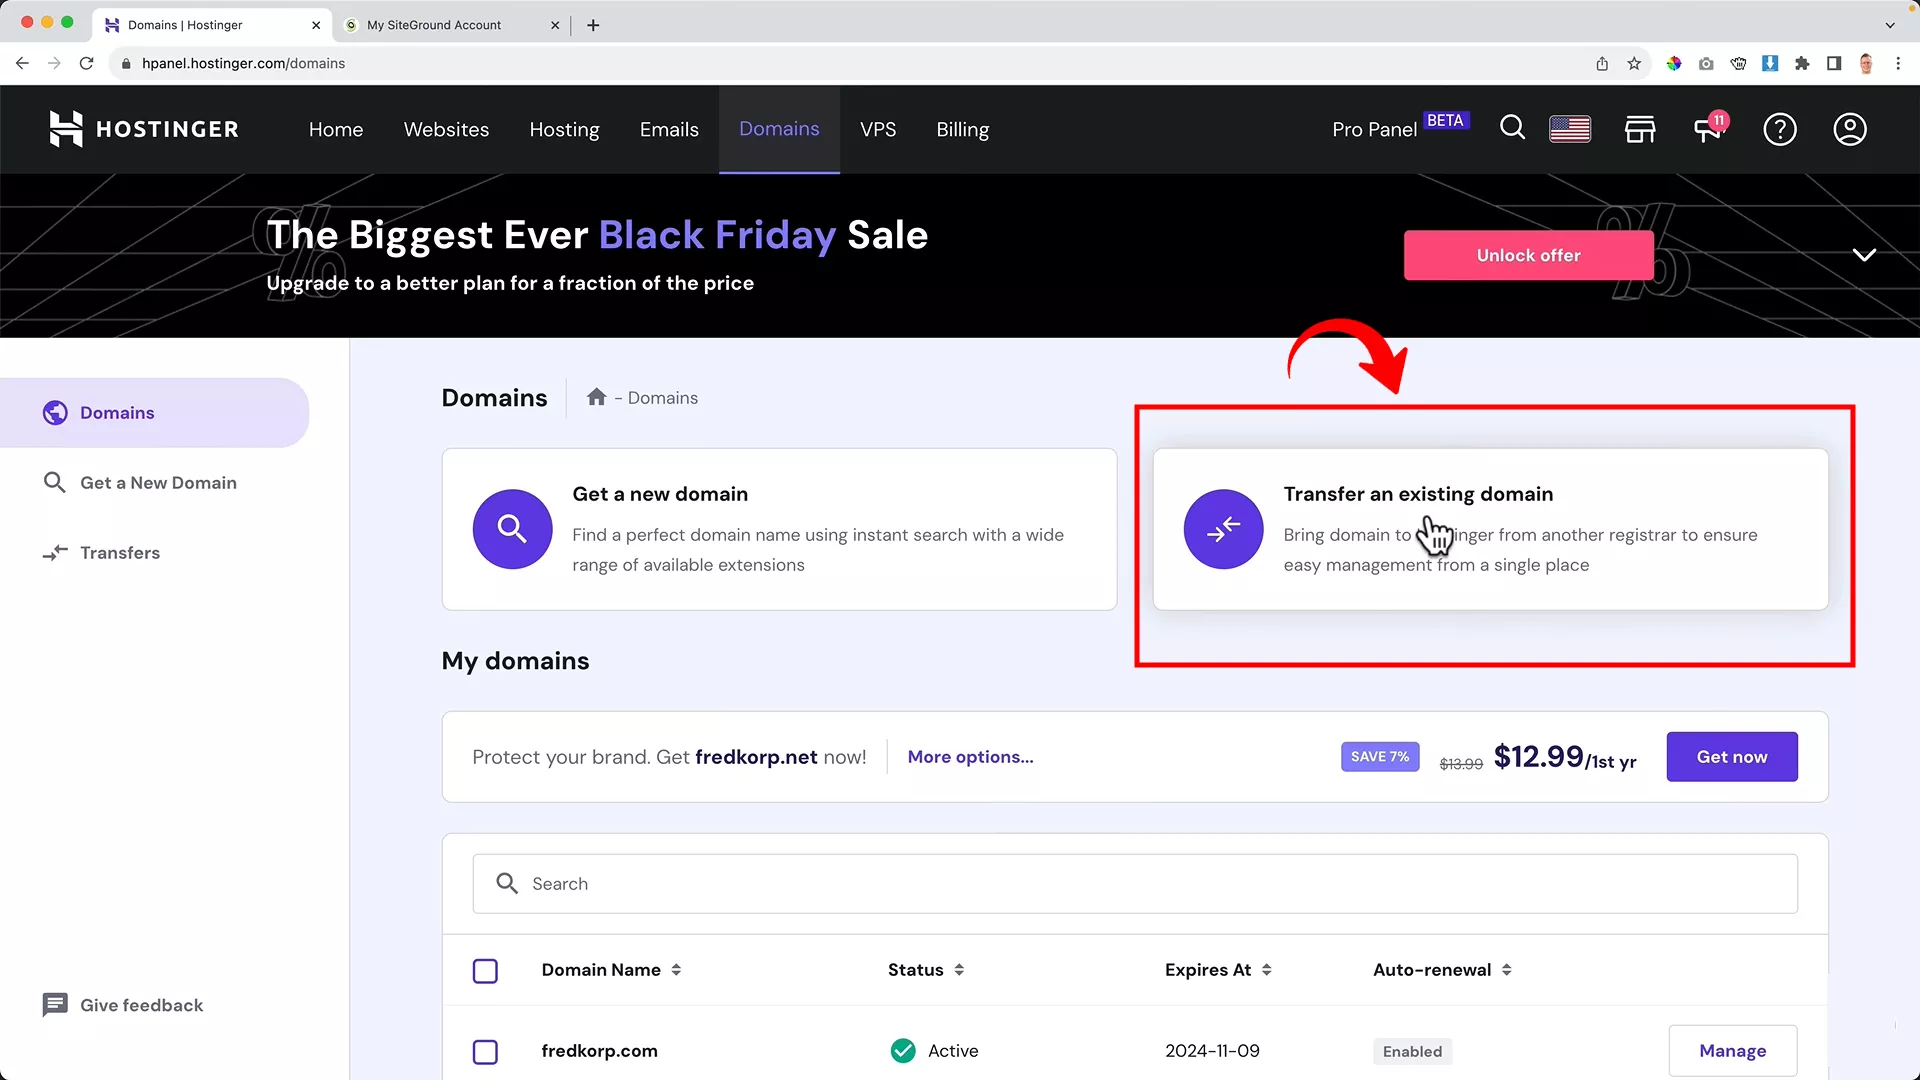Click the home breadcrumb icon
The width and height of the screenshot is (1920, 1080).
click(597, 397)
